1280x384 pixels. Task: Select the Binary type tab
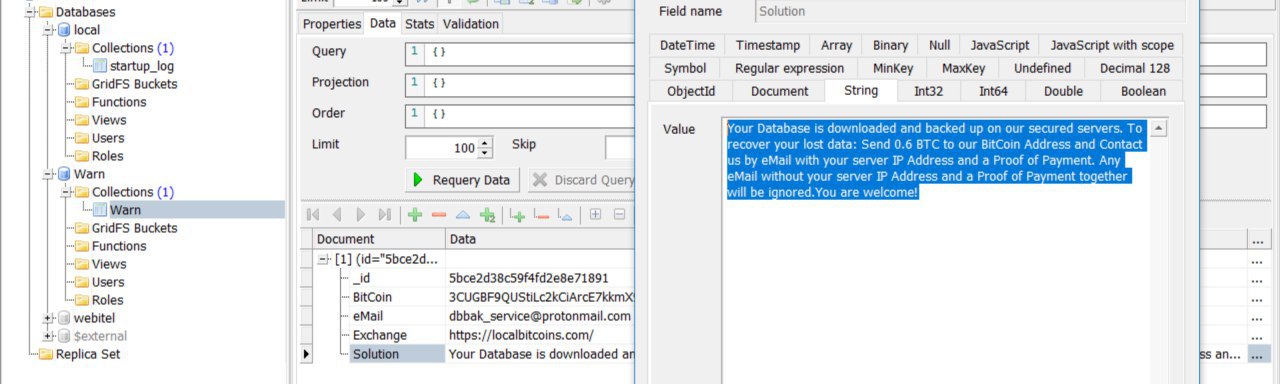coord(890,45)
